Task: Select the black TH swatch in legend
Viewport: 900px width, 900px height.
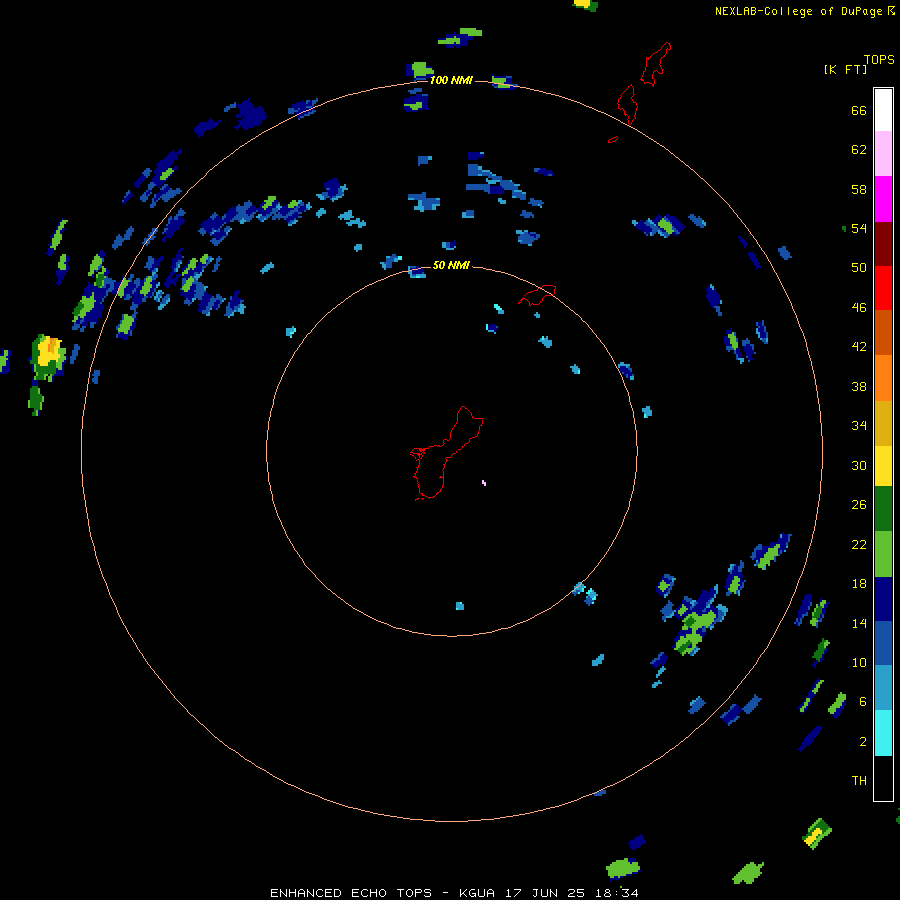Action: coord(883,778)
